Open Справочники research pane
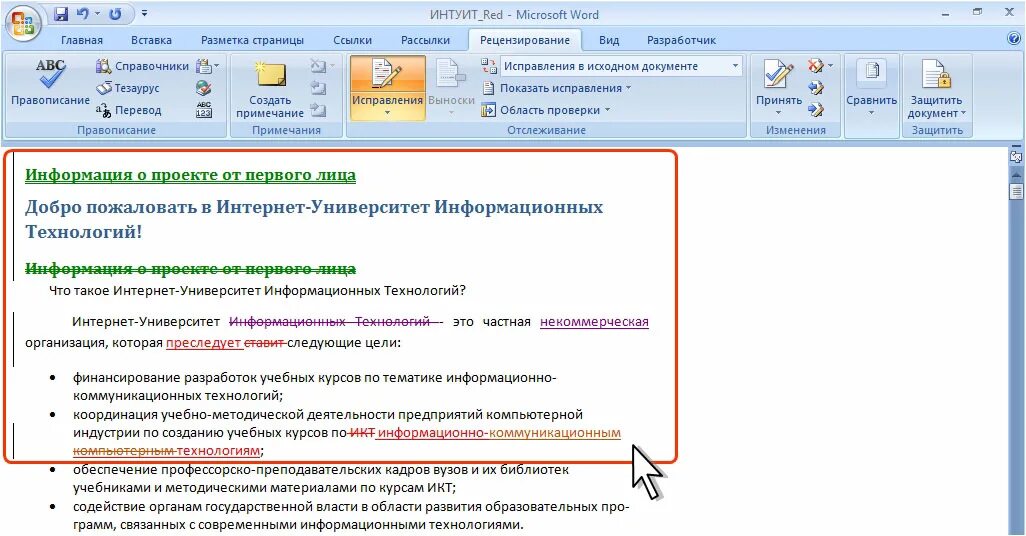The image size is (1026, 536). coord(142,66)
